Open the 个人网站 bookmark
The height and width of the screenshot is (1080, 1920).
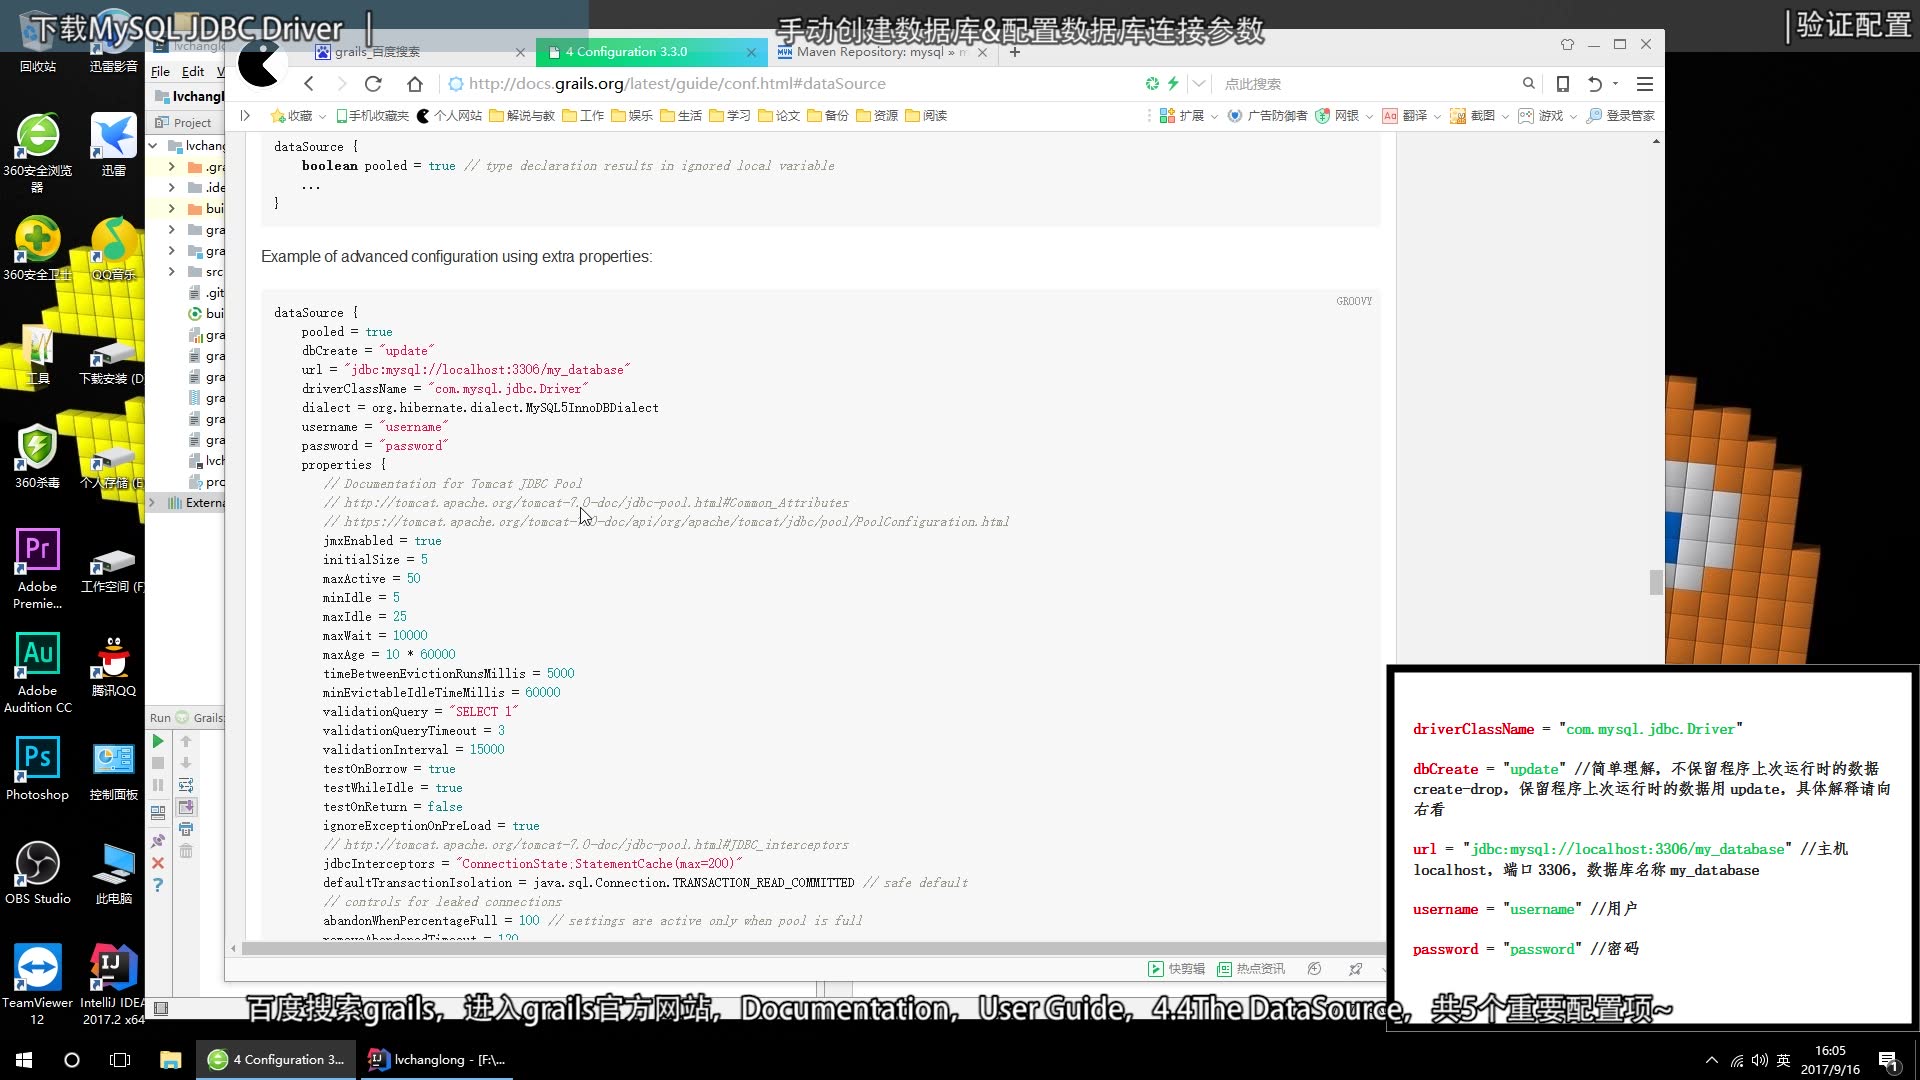[450, 116]
